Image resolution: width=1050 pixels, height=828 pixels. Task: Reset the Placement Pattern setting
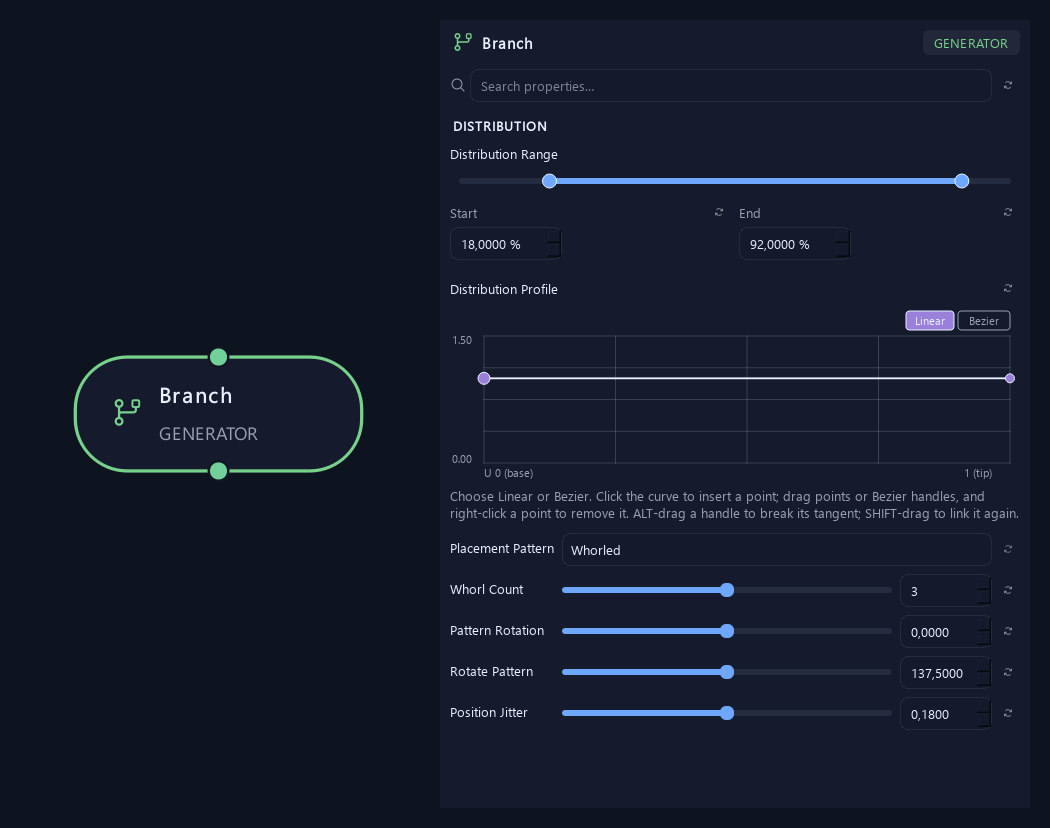tap(1008, 549)
